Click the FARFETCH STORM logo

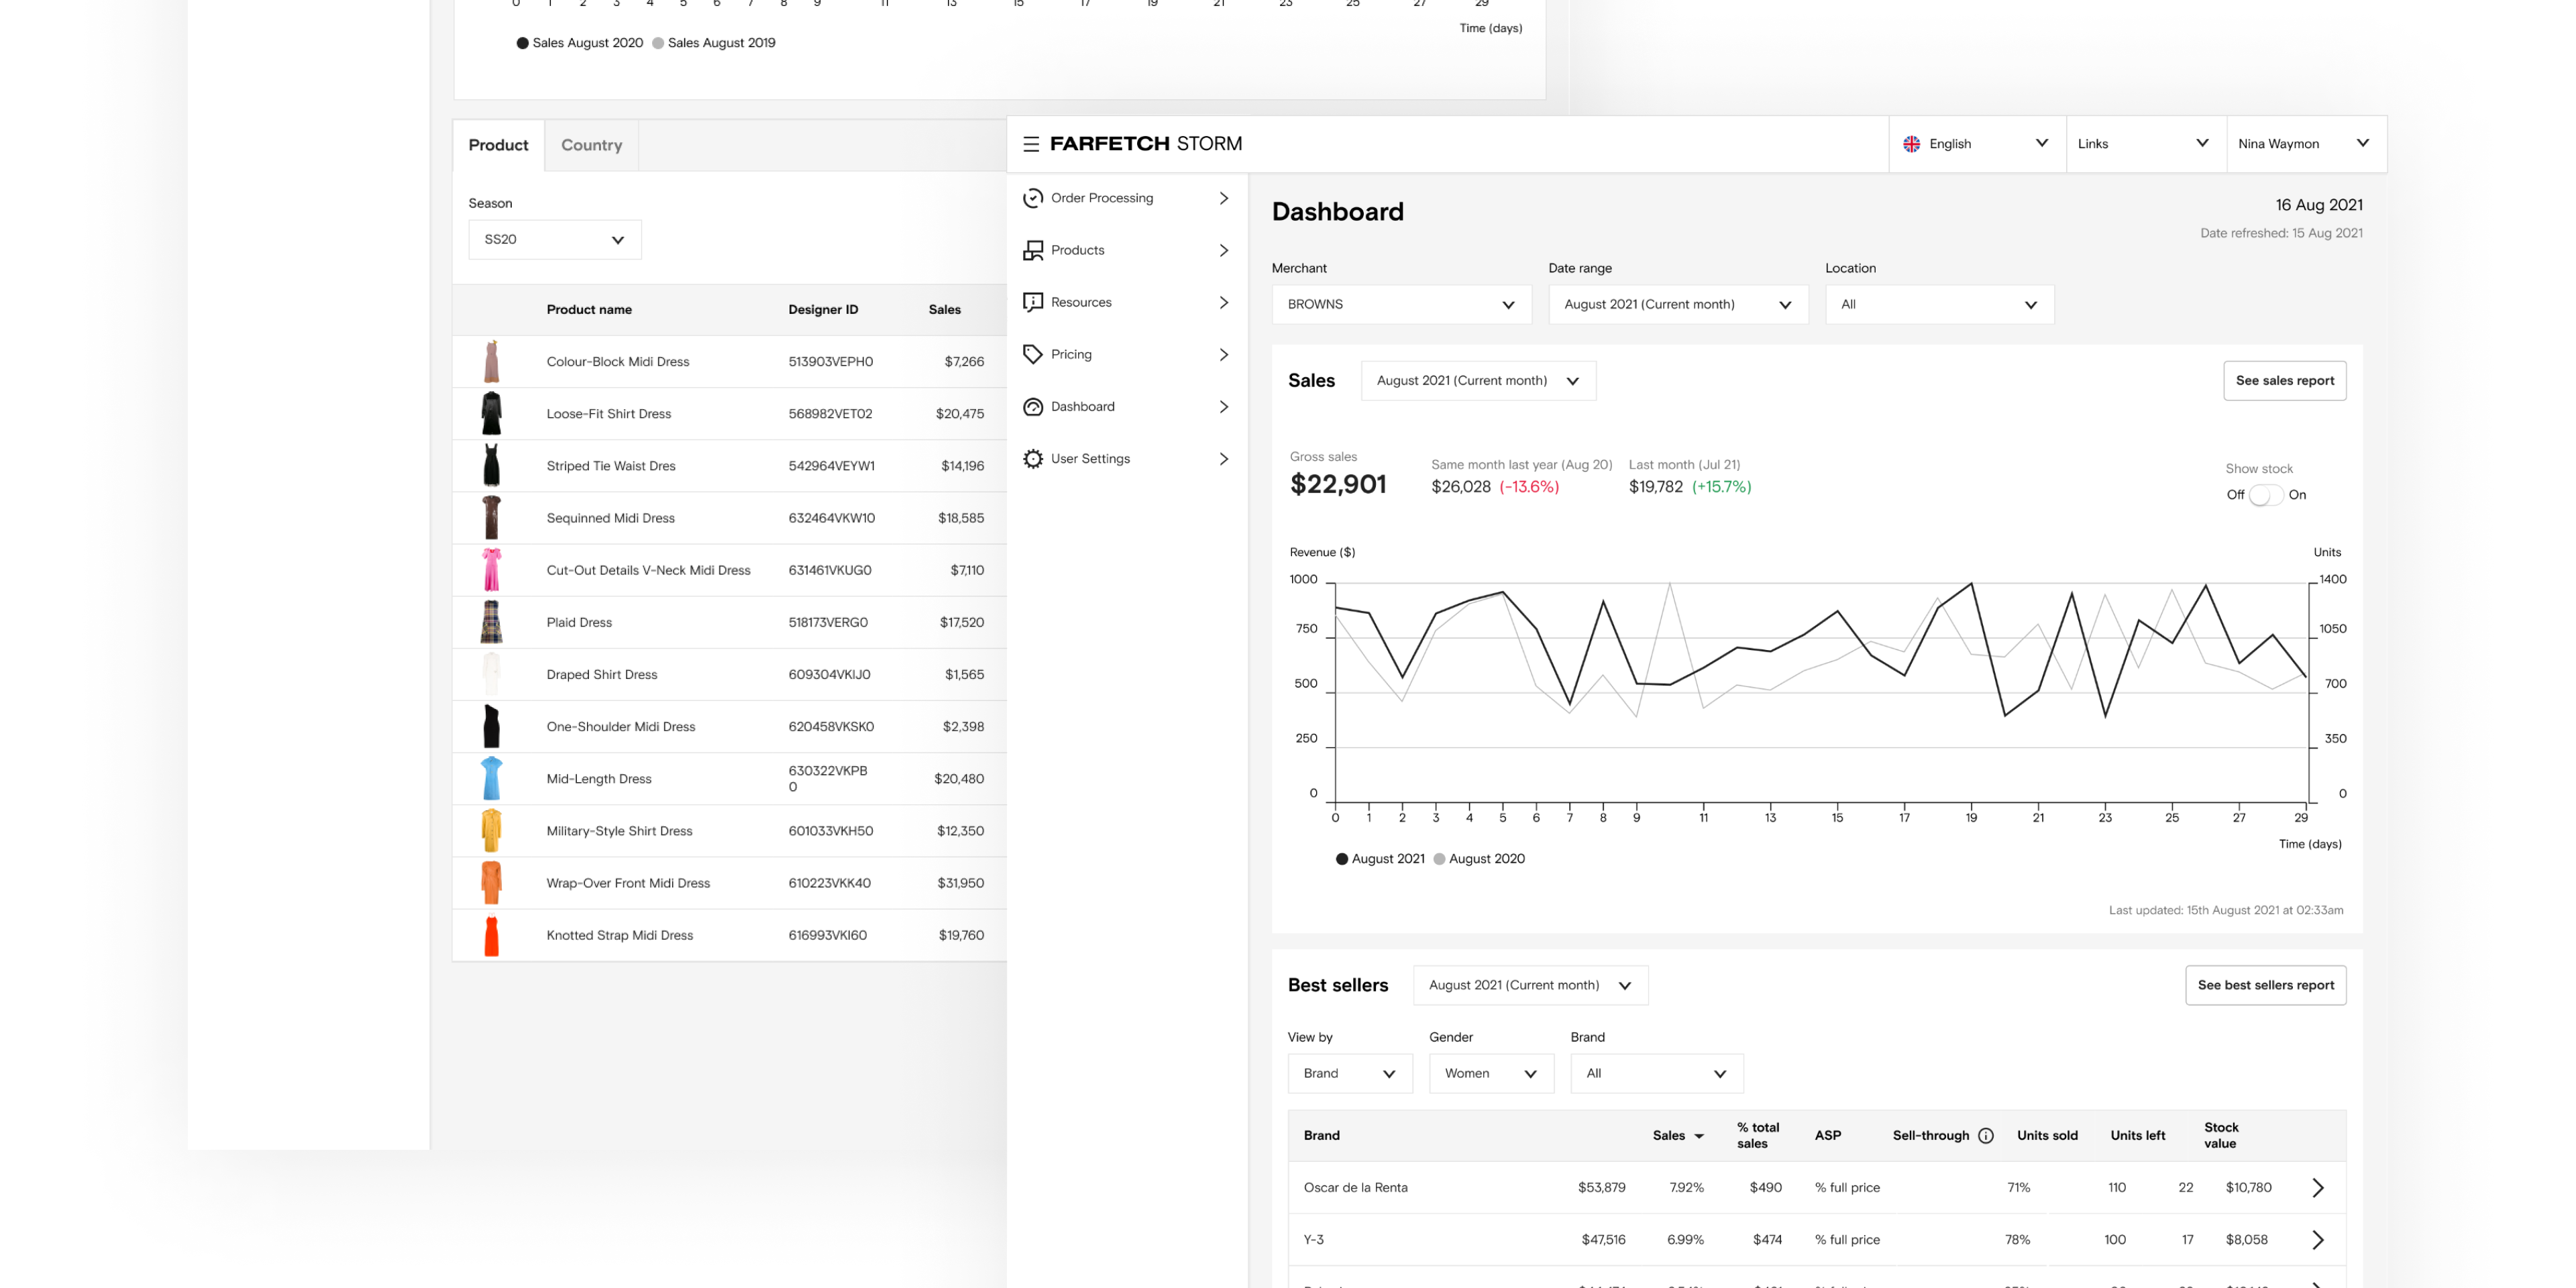[1146, 144]
